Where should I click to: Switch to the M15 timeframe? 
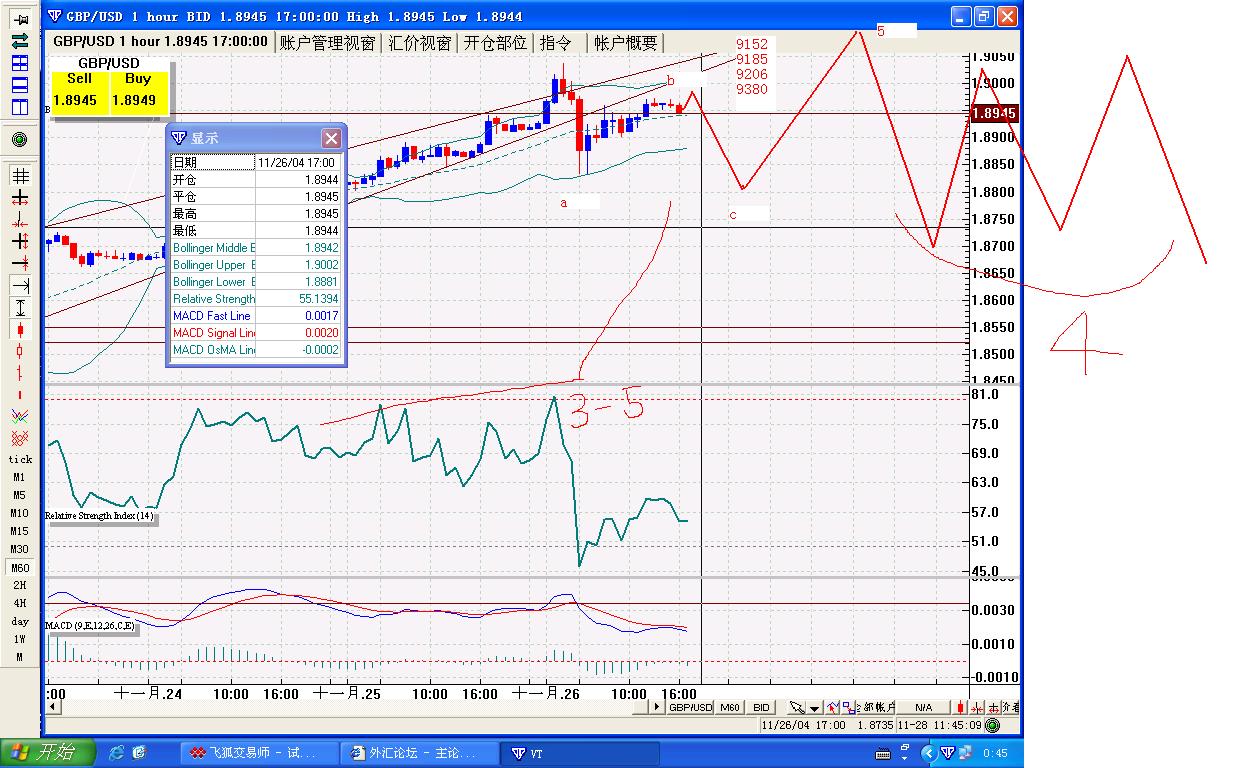click(x=20, y=531)
